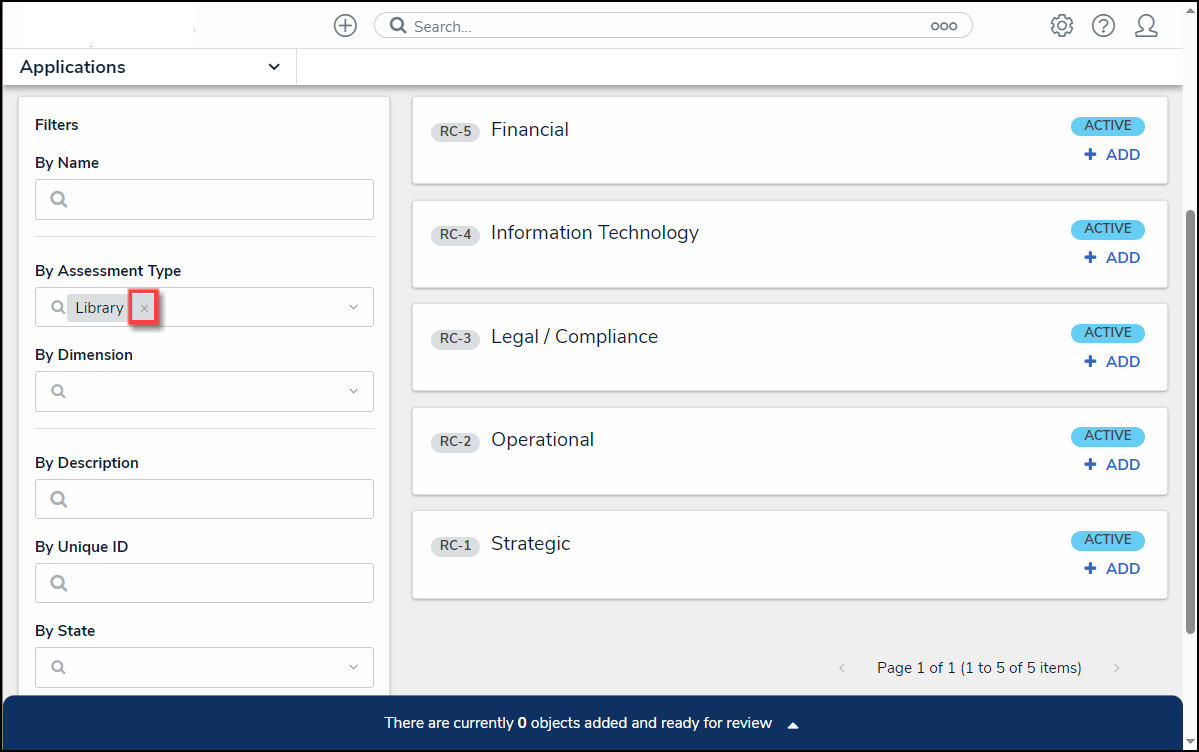Open the Applications dropdown menu
This screenshot has height=752, width=1199.
point(150,67)
